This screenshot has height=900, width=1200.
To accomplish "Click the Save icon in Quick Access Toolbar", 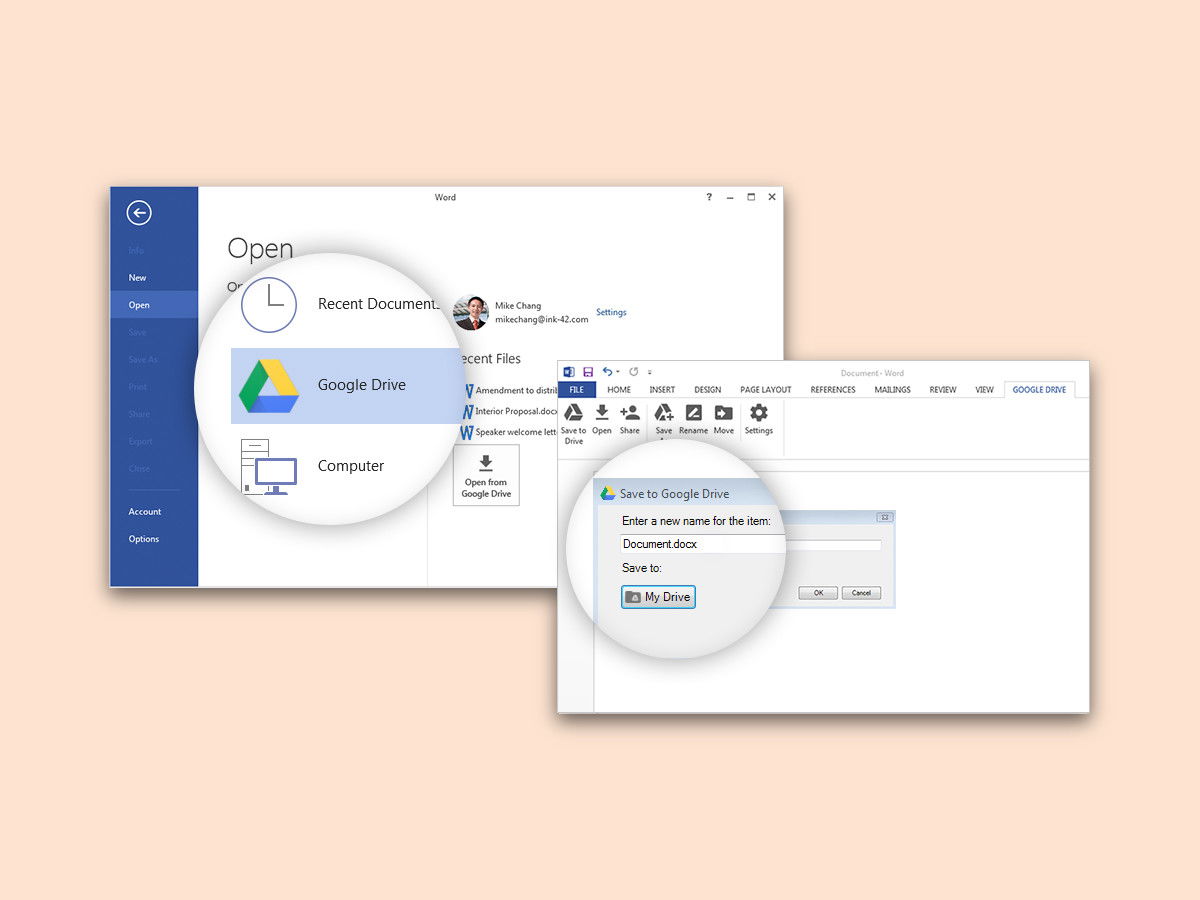I will coord(588,372).
